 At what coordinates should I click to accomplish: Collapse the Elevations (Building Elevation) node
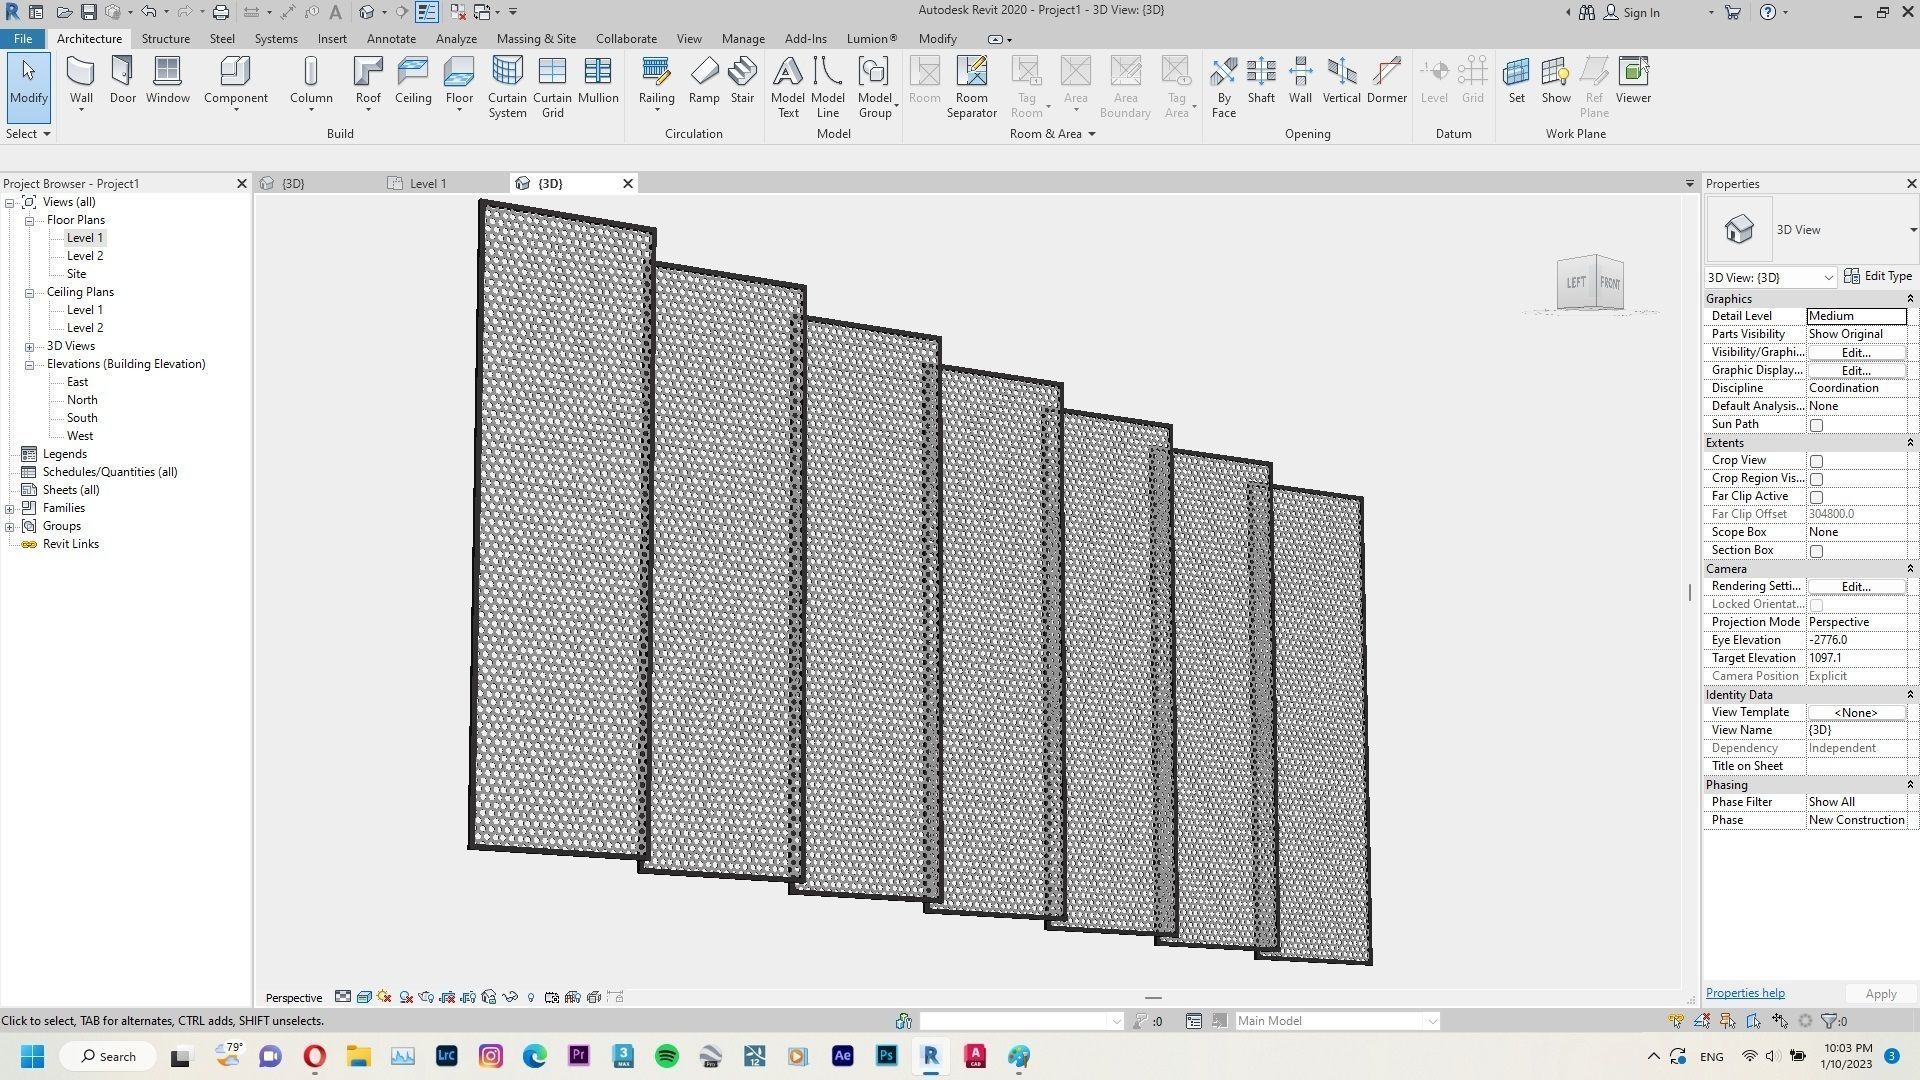[29, 364]
